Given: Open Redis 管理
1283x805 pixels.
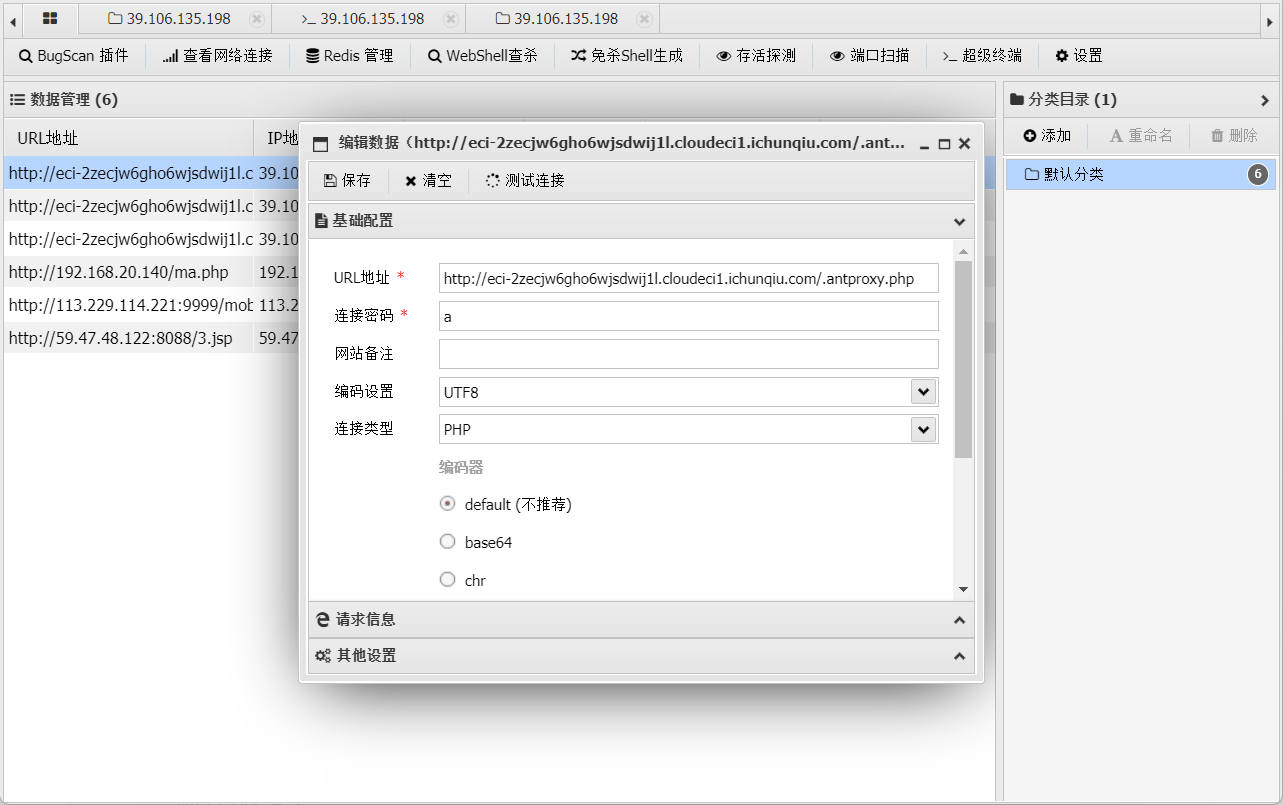Looking at the screenshot, I should pyautogui.click(x=350, y=56).
